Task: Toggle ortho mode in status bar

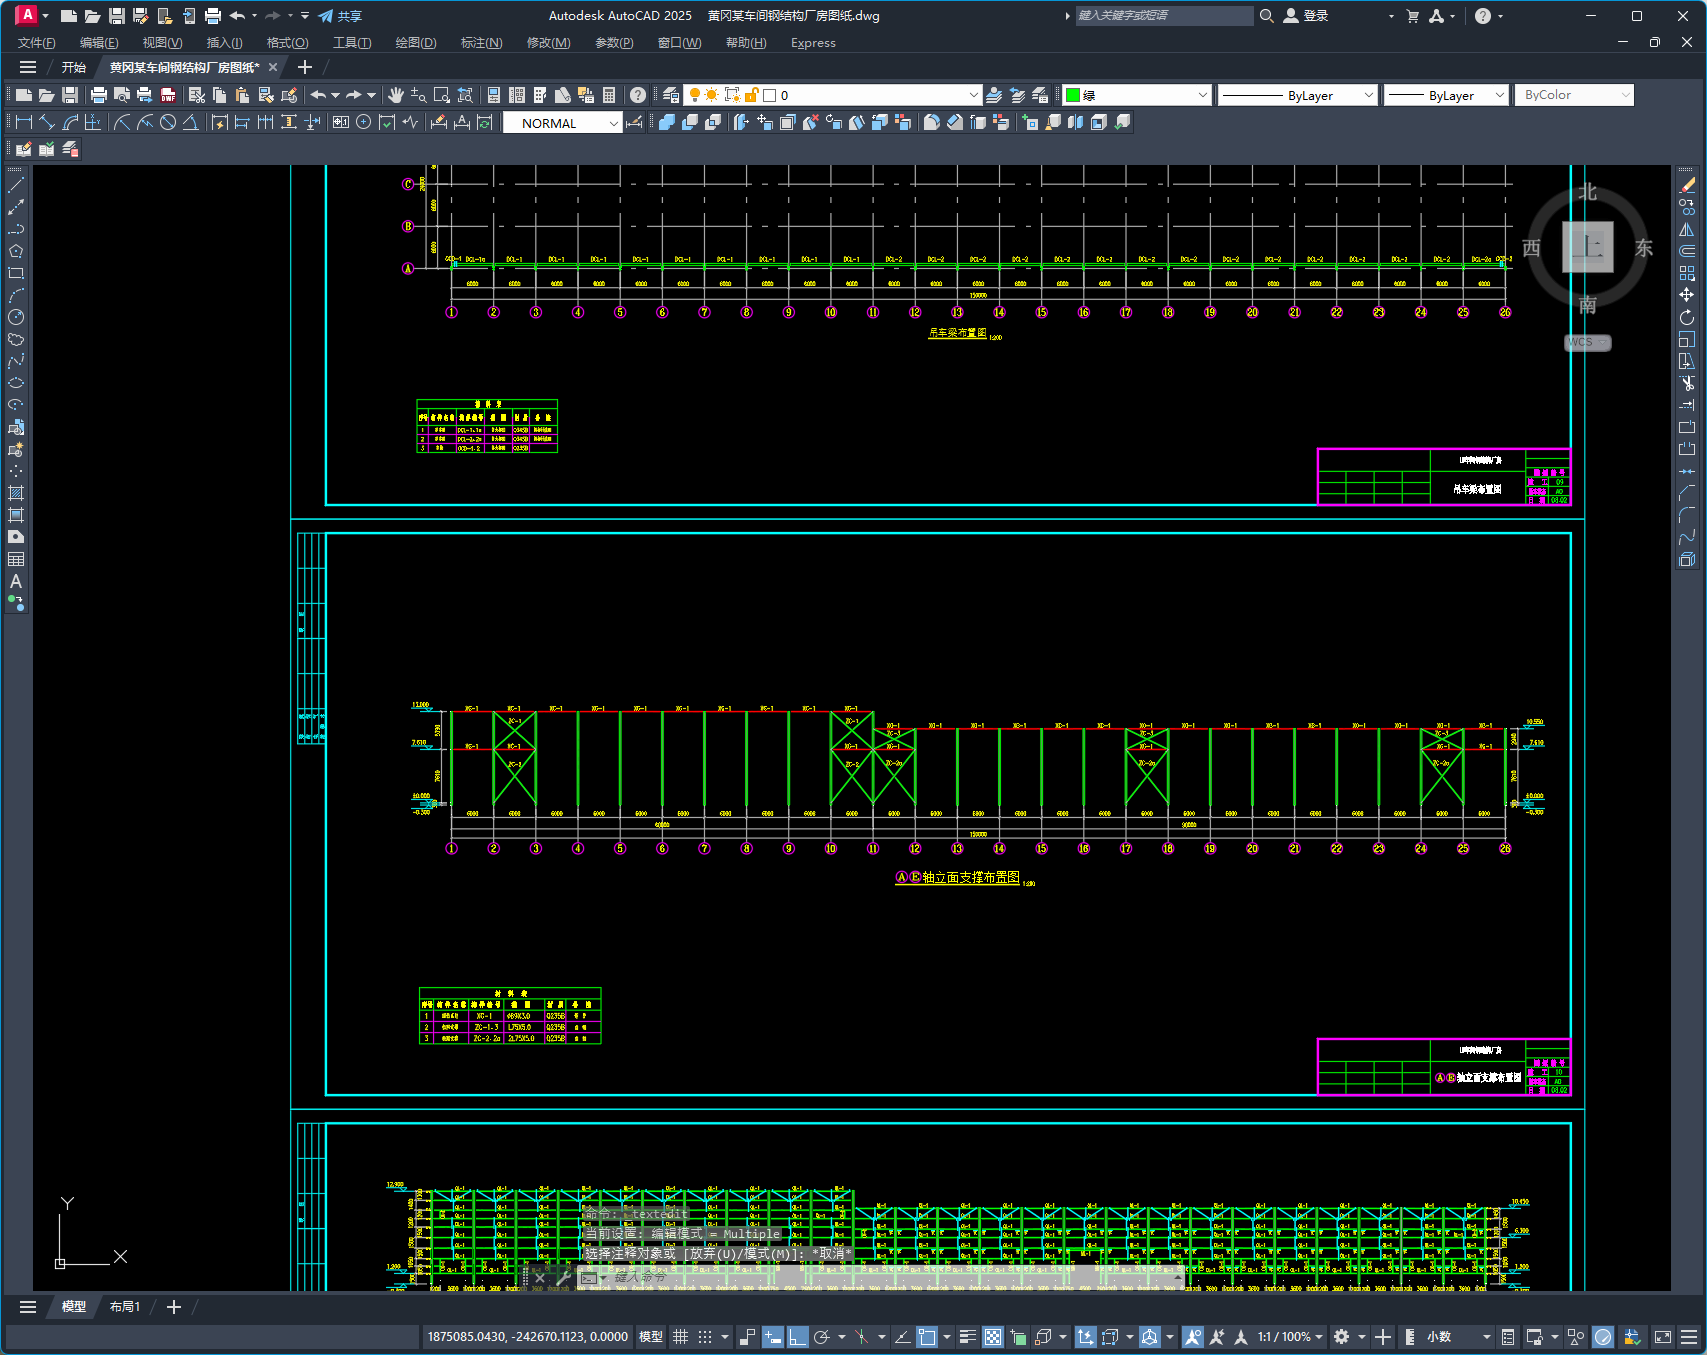Action: [x=797, y=1337]
